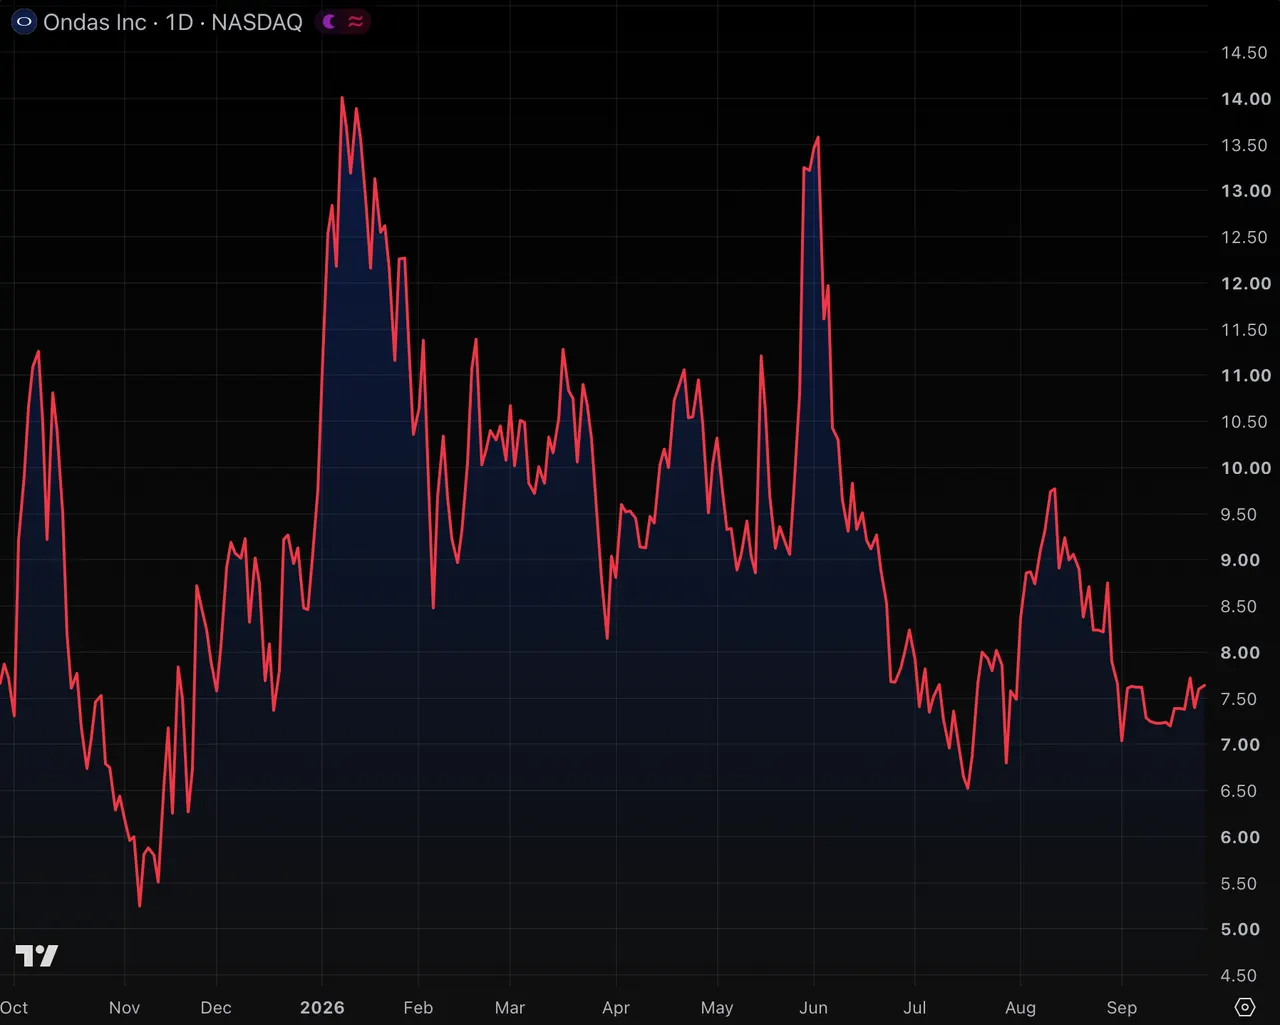The image size is (1280, 1025).
Task: Select the 13.50 price scale value
Action: [x=1244, y=145]
